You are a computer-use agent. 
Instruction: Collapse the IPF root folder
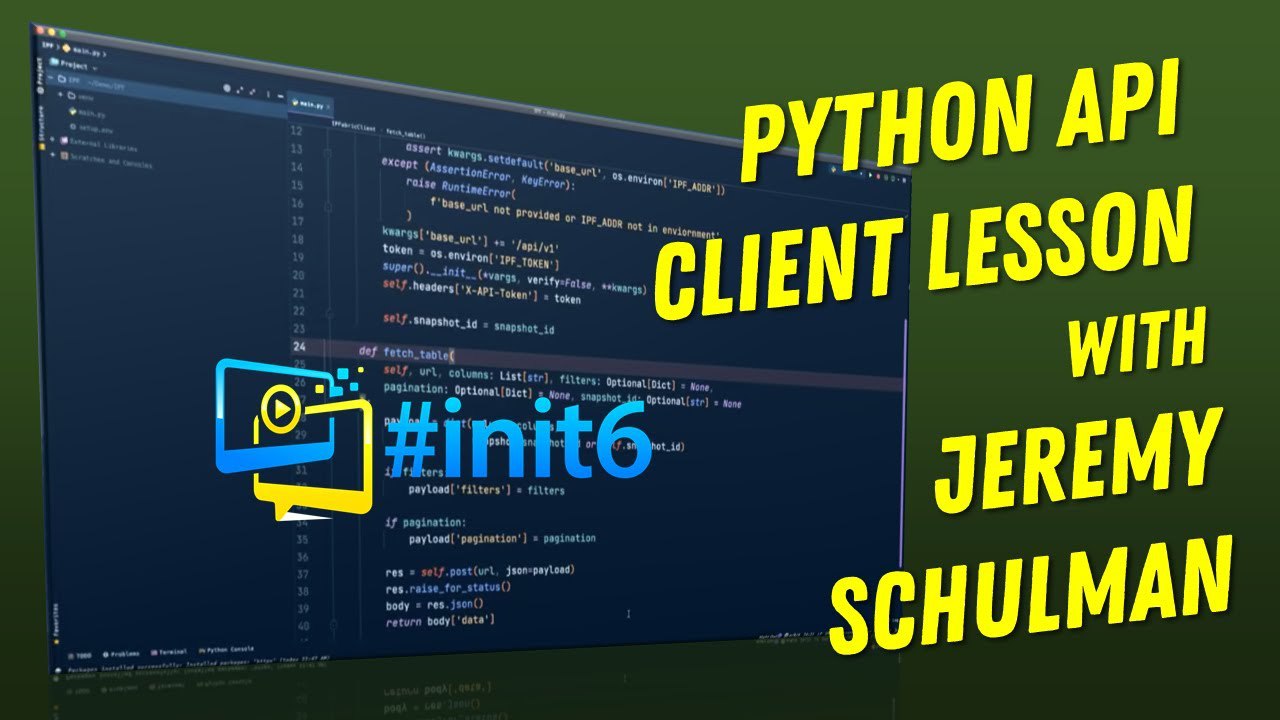click(50, 77)
